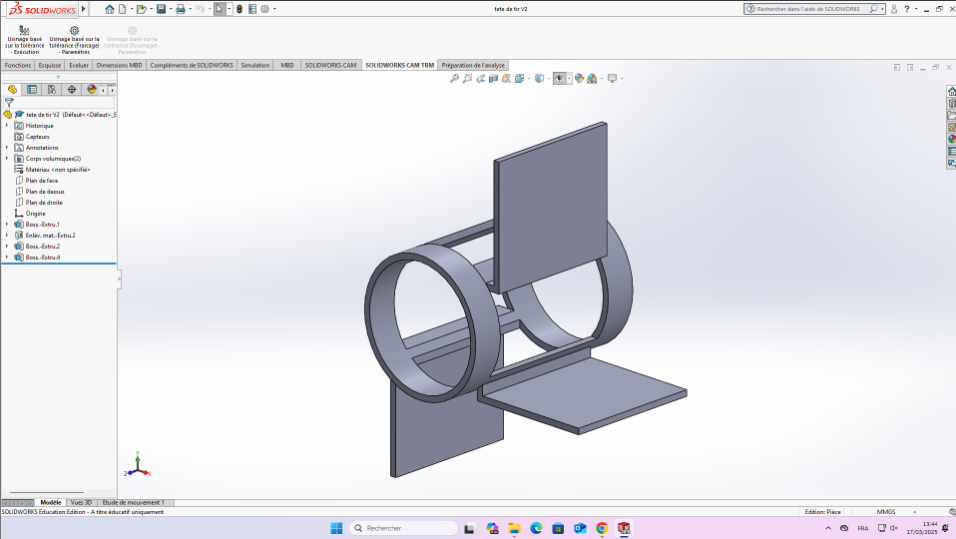Expand the Corps volumiques(2) folder
956x539 pixels.
pyautogui.click(x=7, y=159)
